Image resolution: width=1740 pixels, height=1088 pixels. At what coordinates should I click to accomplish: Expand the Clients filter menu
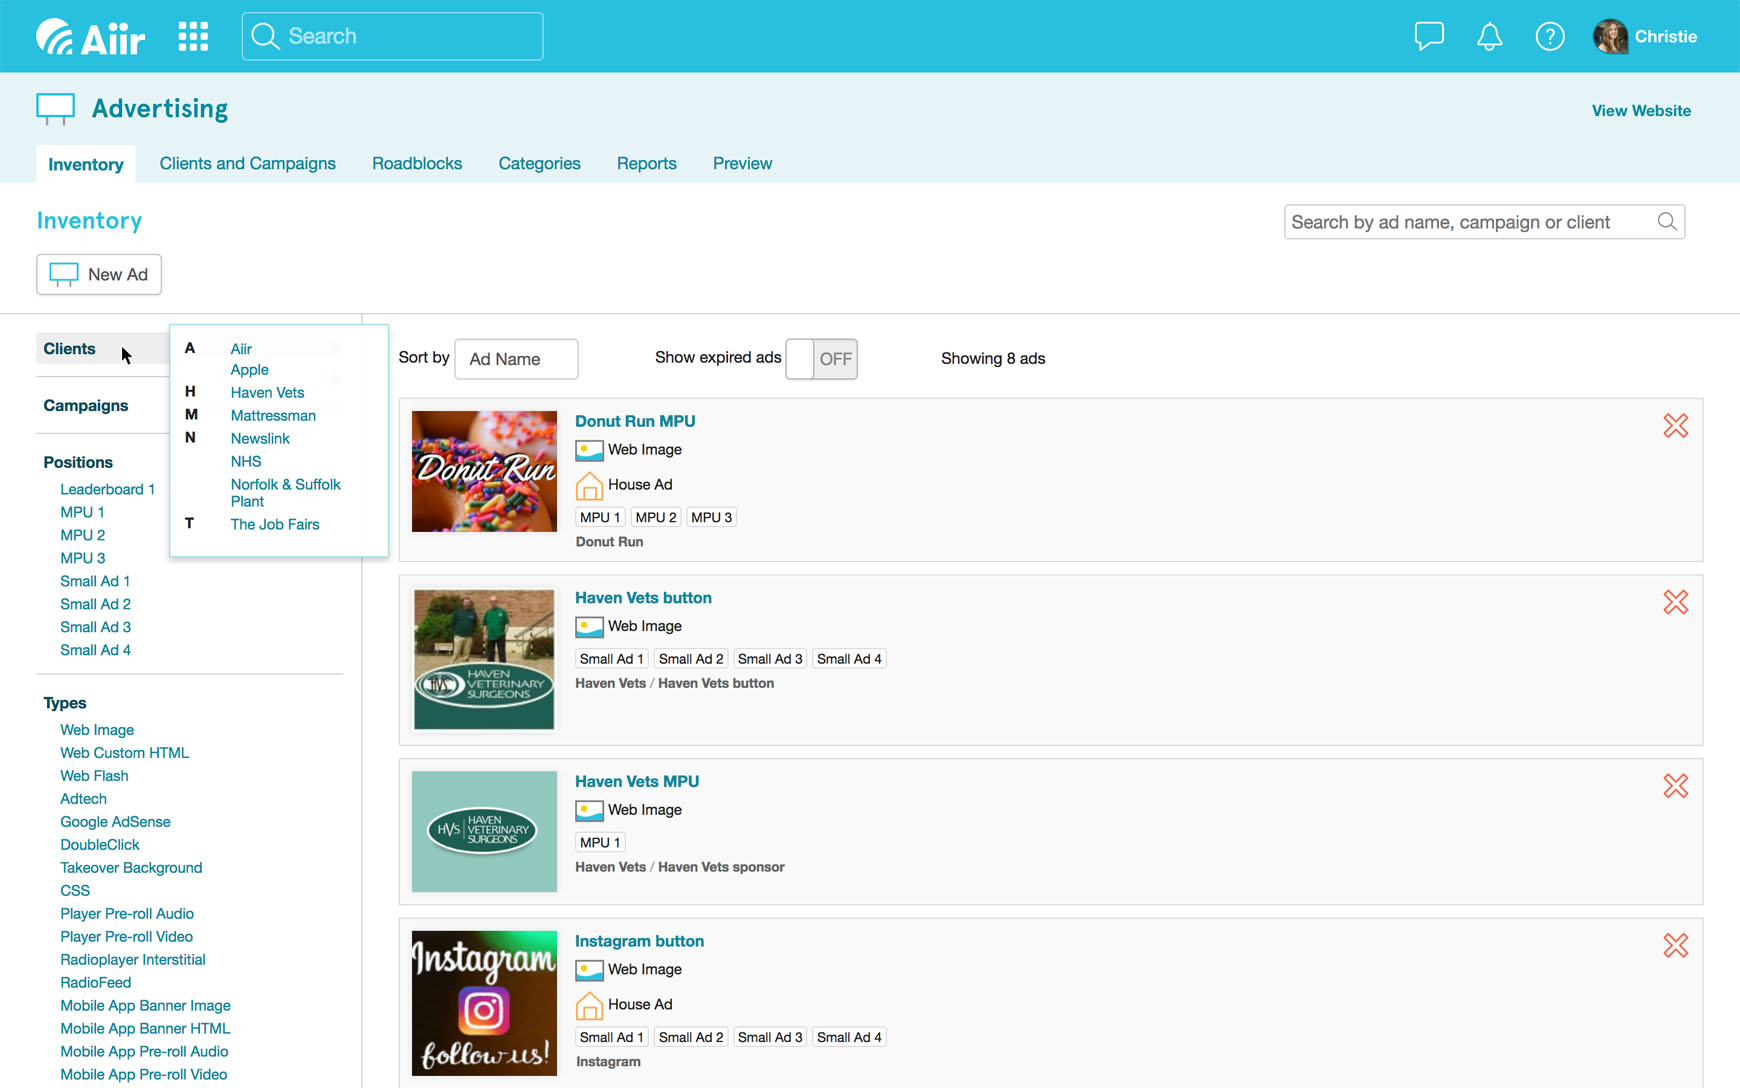click(x=102, y=349)
